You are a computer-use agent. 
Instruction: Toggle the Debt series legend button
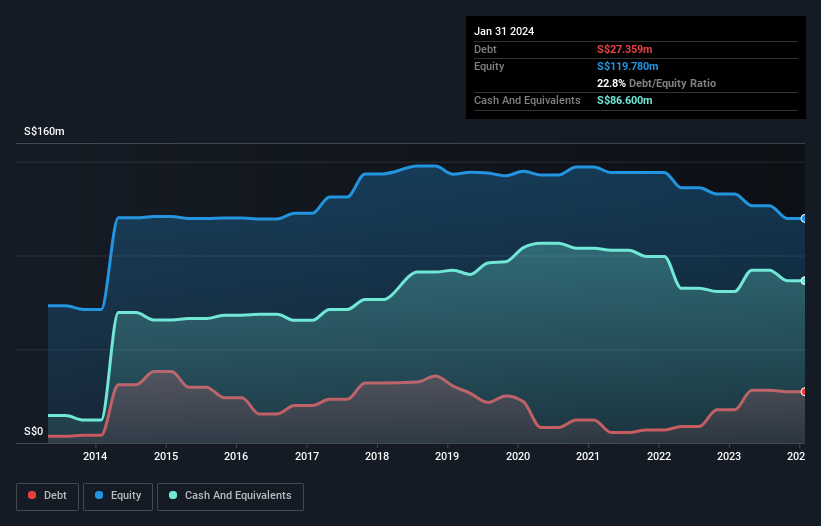48,496
